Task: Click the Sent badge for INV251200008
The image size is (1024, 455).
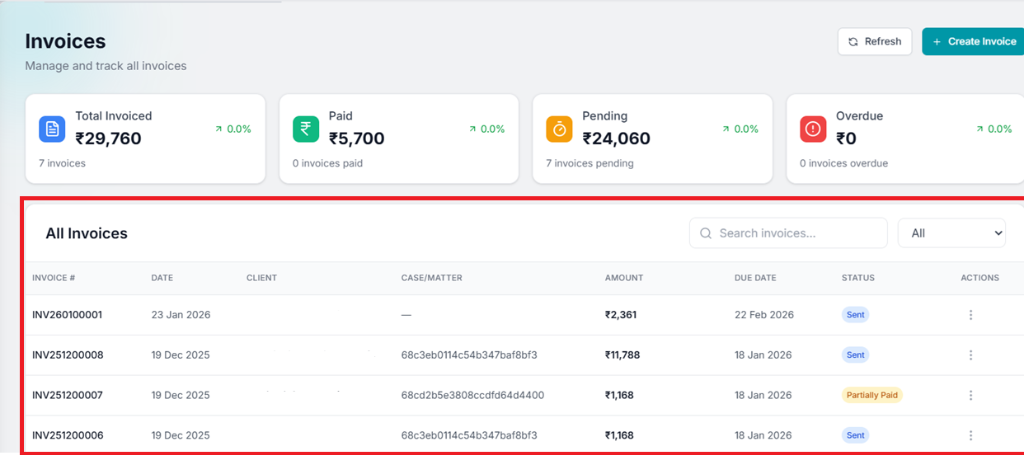Action: pyautogui.click(x=855, y=355)
